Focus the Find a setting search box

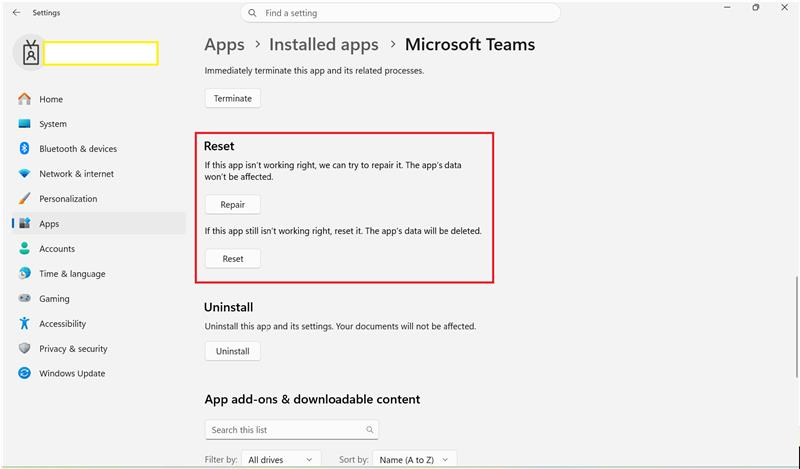(401, 13)
